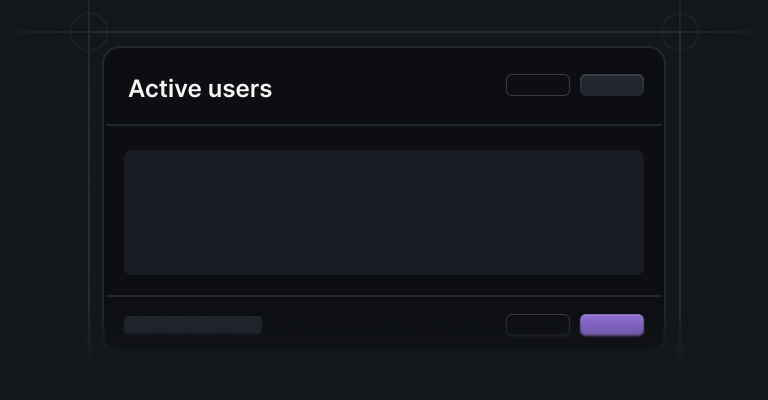
Task: Click empty footer space between placeholder bar and buttons
Action: coord(384,325)
